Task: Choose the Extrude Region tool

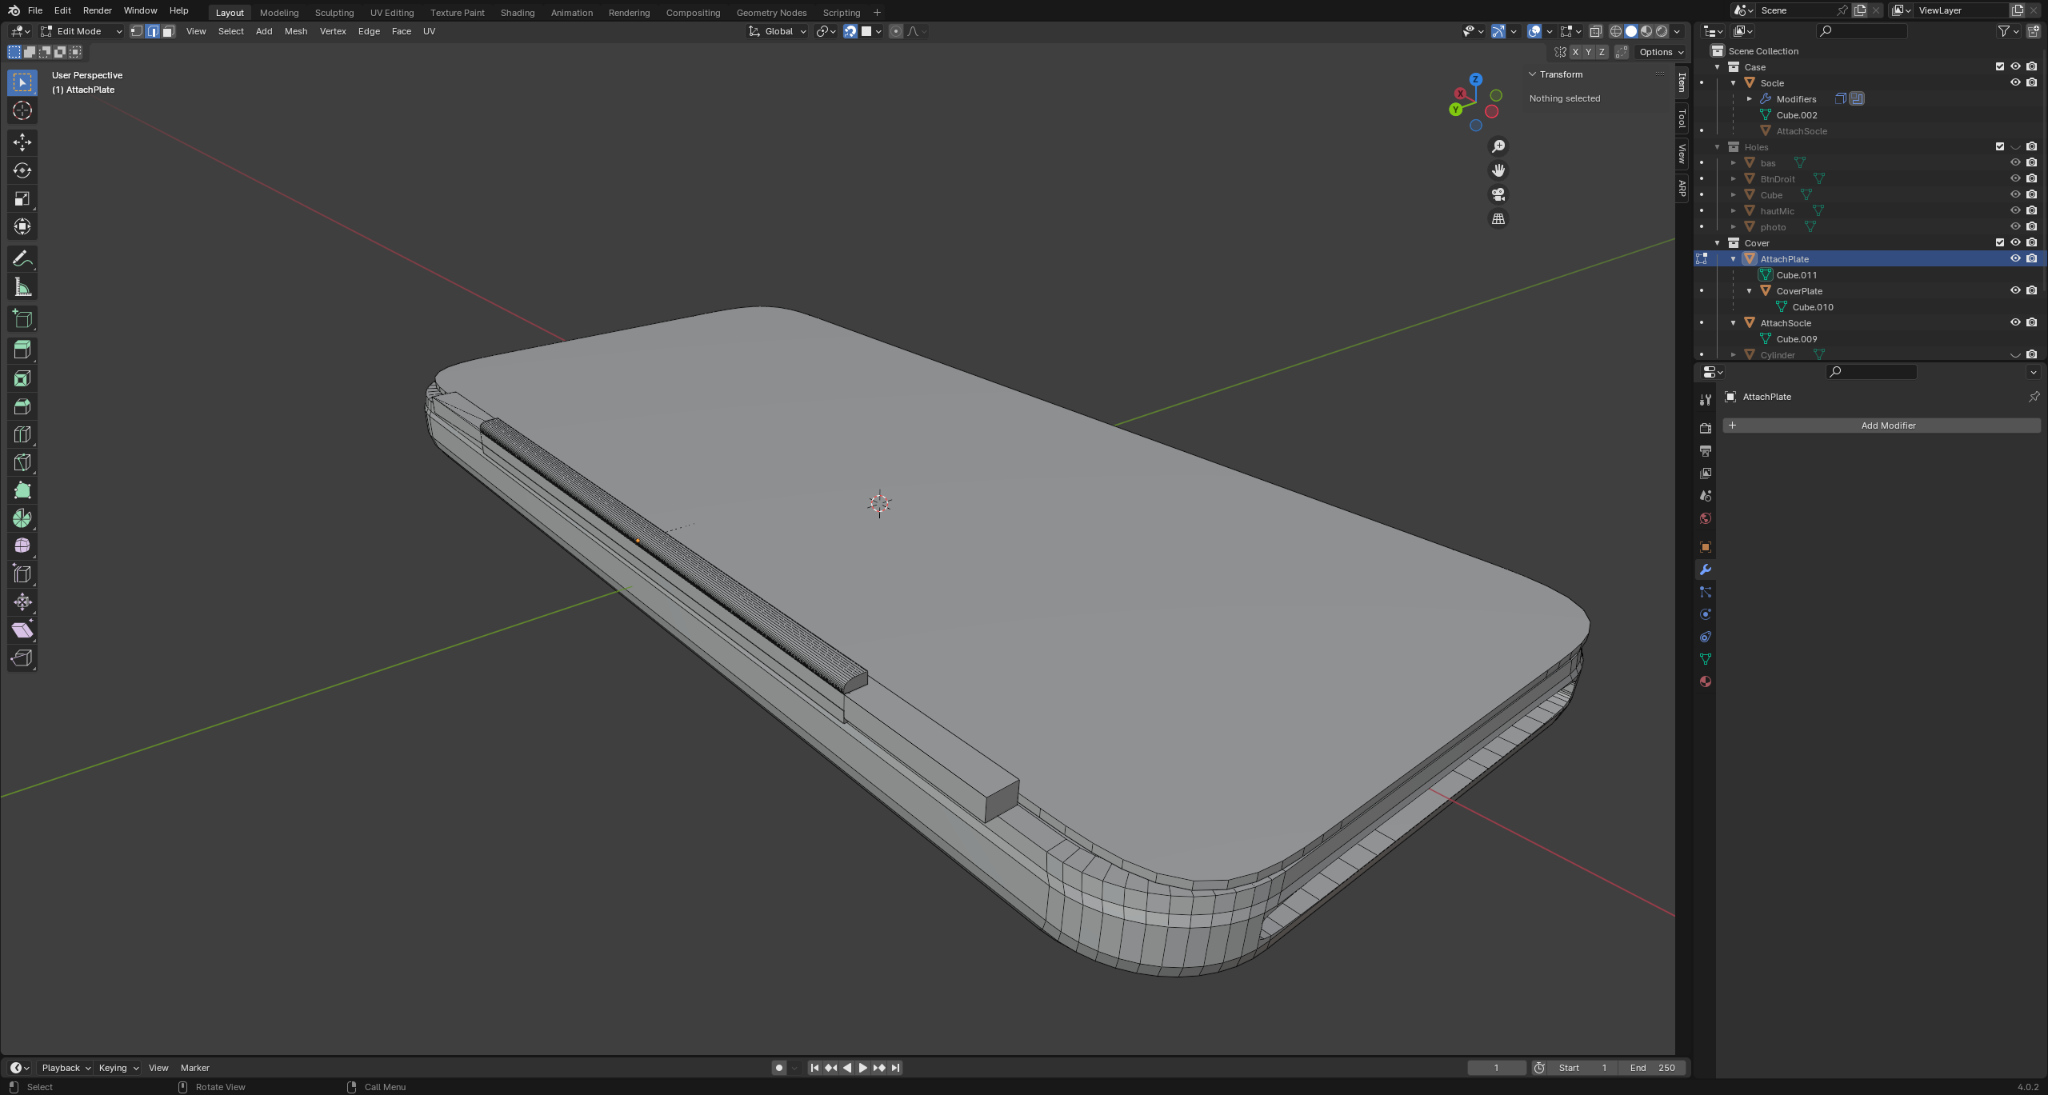Action: click(22, 350)
